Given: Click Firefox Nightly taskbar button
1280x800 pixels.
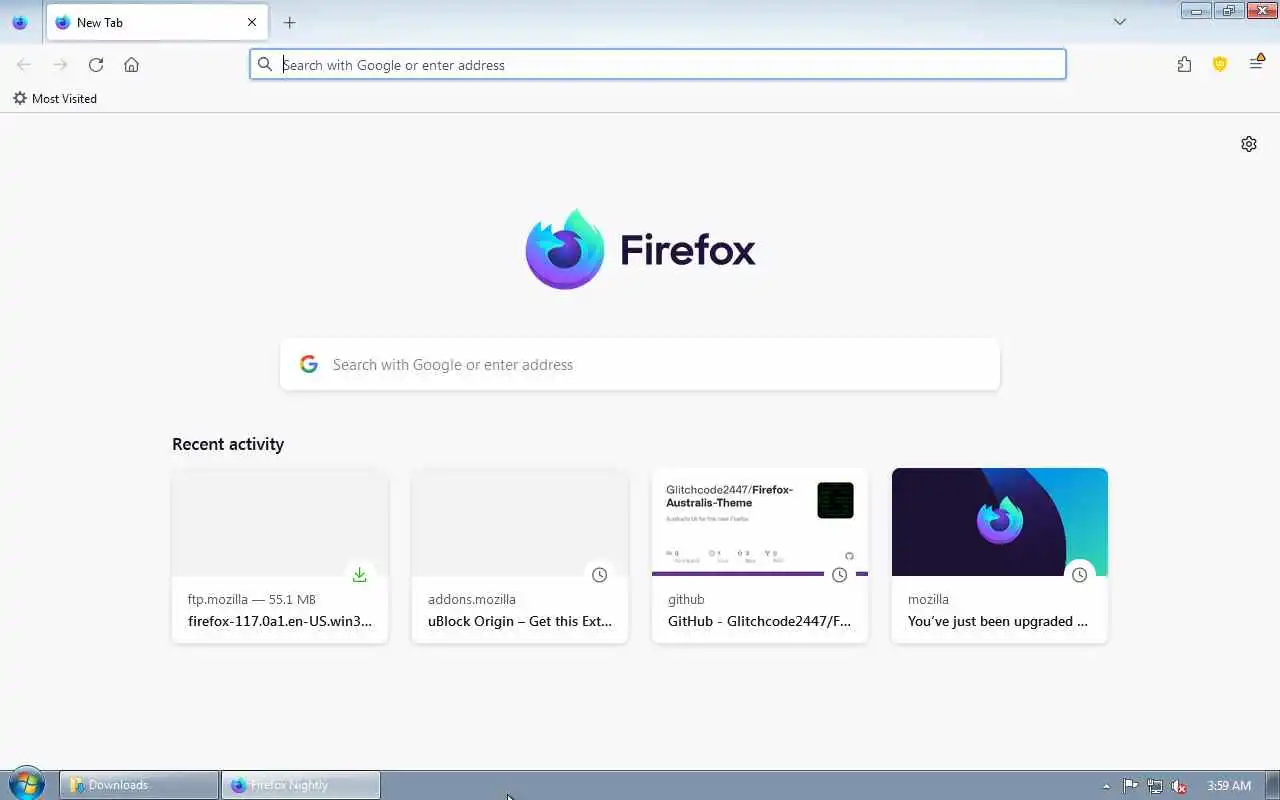Looking at the screenshot, I should (301, 785).
